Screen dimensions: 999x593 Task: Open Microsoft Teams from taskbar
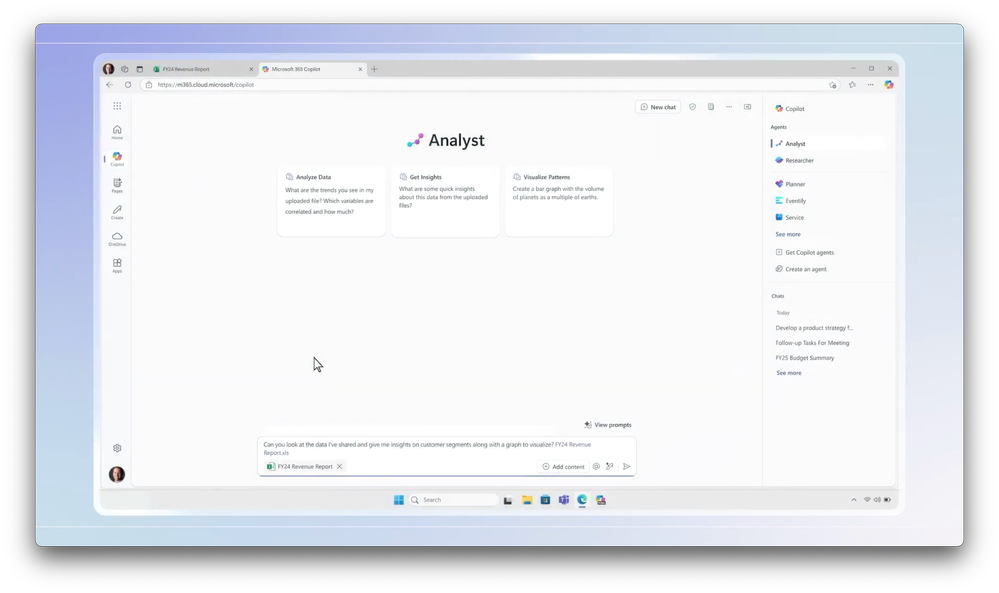(564, 500)
